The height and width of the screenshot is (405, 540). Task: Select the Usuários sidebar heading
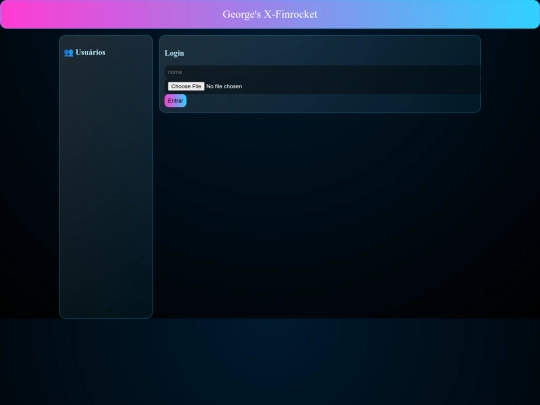click(x=90, y=52)
